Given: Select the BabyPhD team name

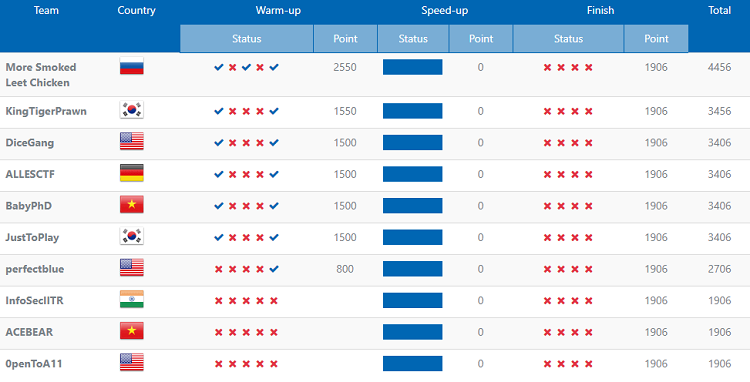Looking at the screenshot, I should point(29,206).
